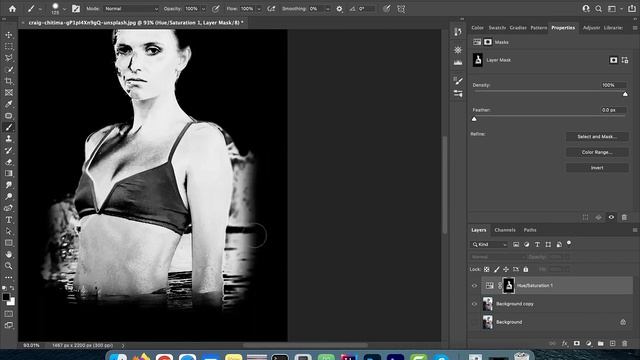Select the Gradient tool
640x360 pixels.
pos(9,173)
